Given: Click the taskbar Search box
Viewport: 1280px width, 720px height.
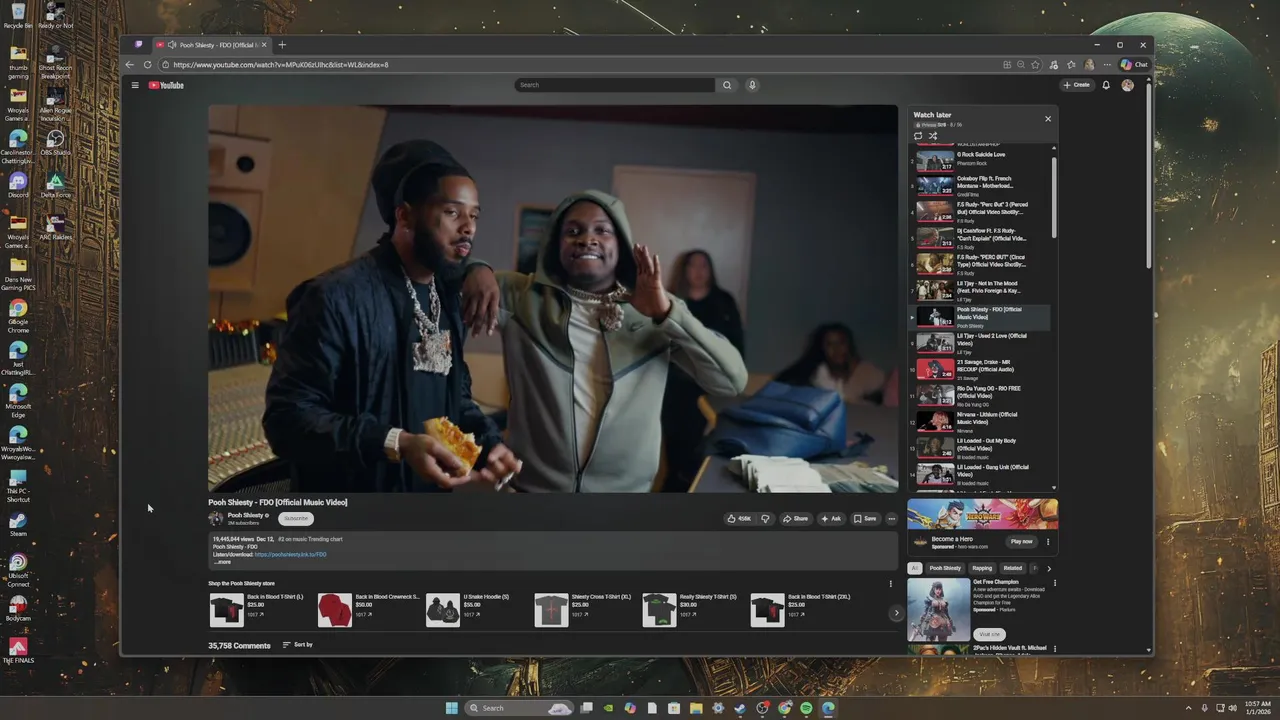Looking at the screenshot, I should (519, 708).
